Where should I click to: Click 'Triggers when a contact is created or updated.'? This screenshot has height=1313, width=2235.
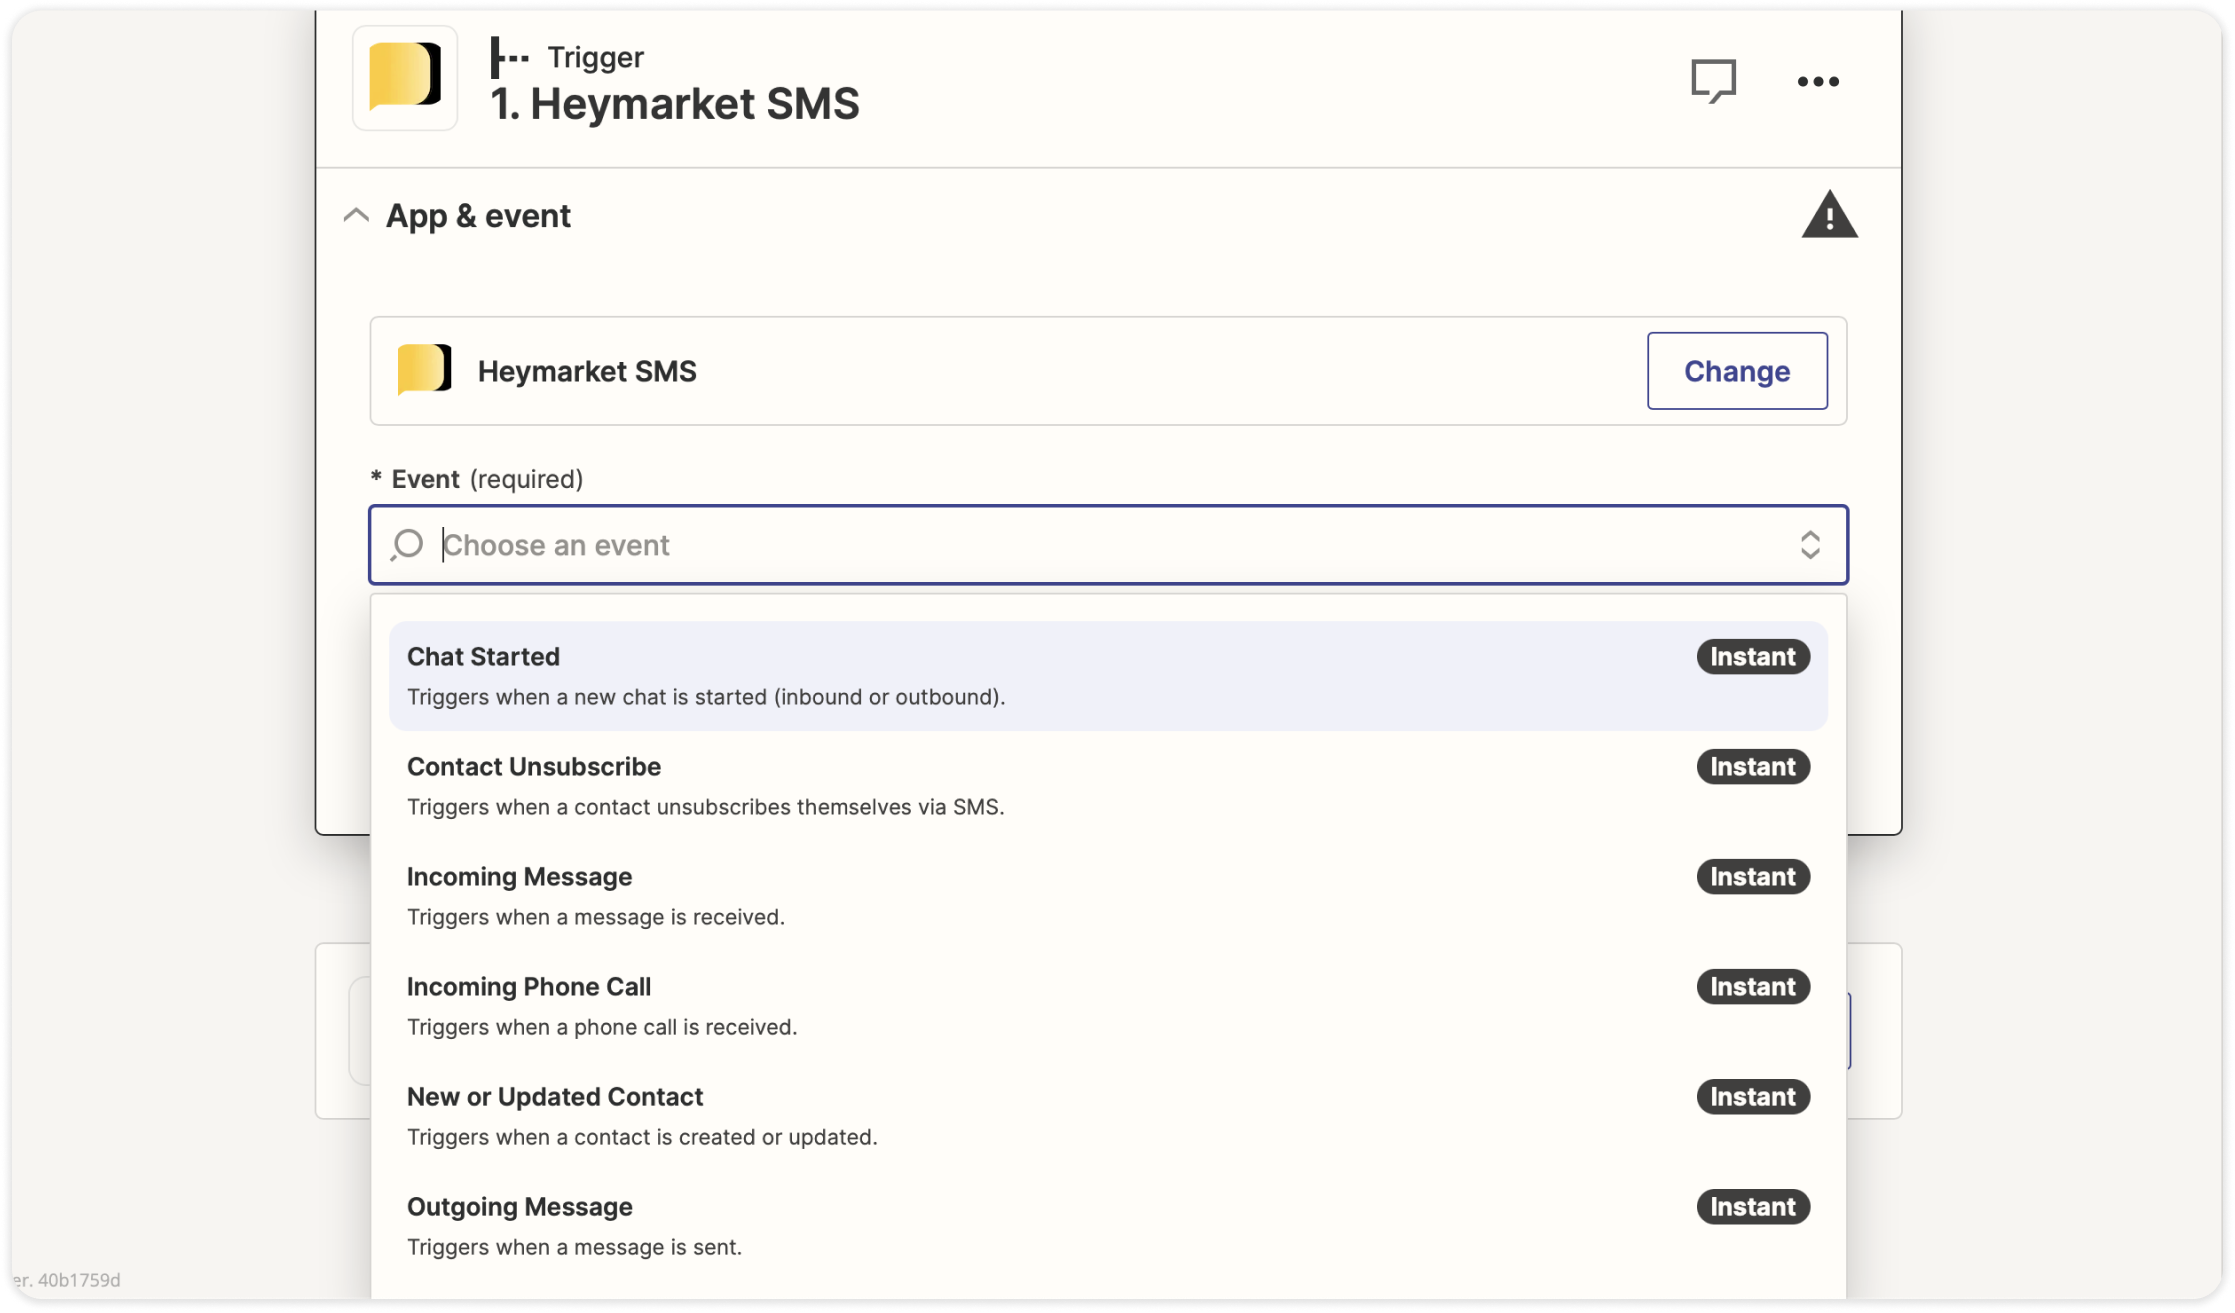click(x=642, y=1137)
